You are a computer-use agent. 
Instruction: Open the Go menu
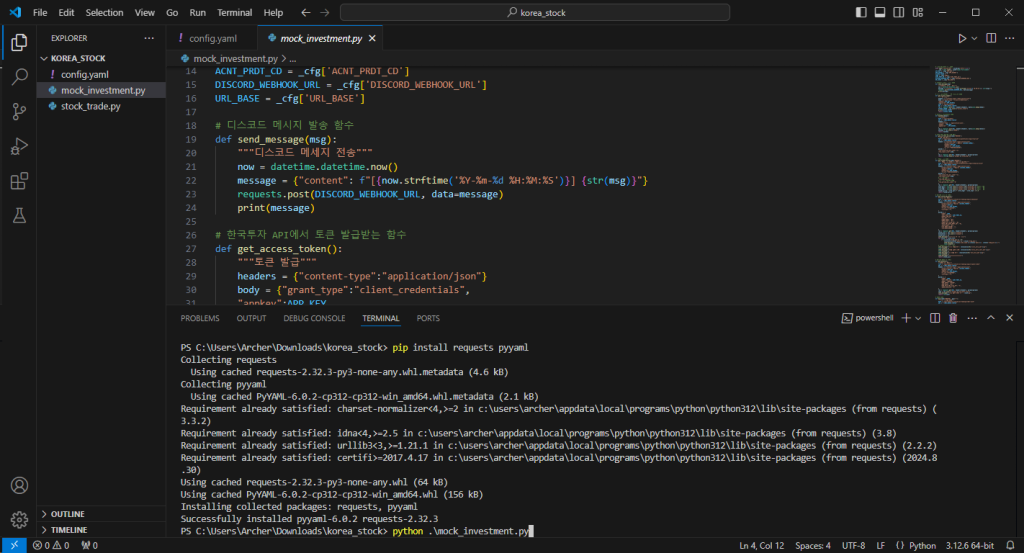click(172, 12)
